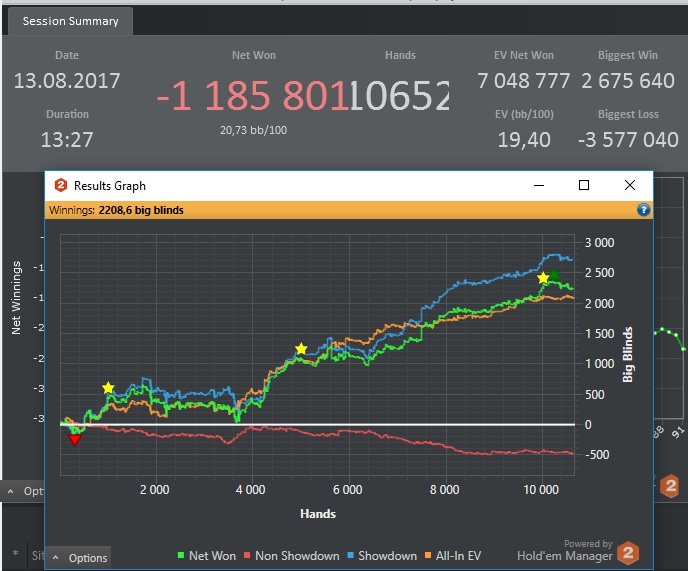
Task: Maximize the Results Graph window
Action: coord(584,185)
